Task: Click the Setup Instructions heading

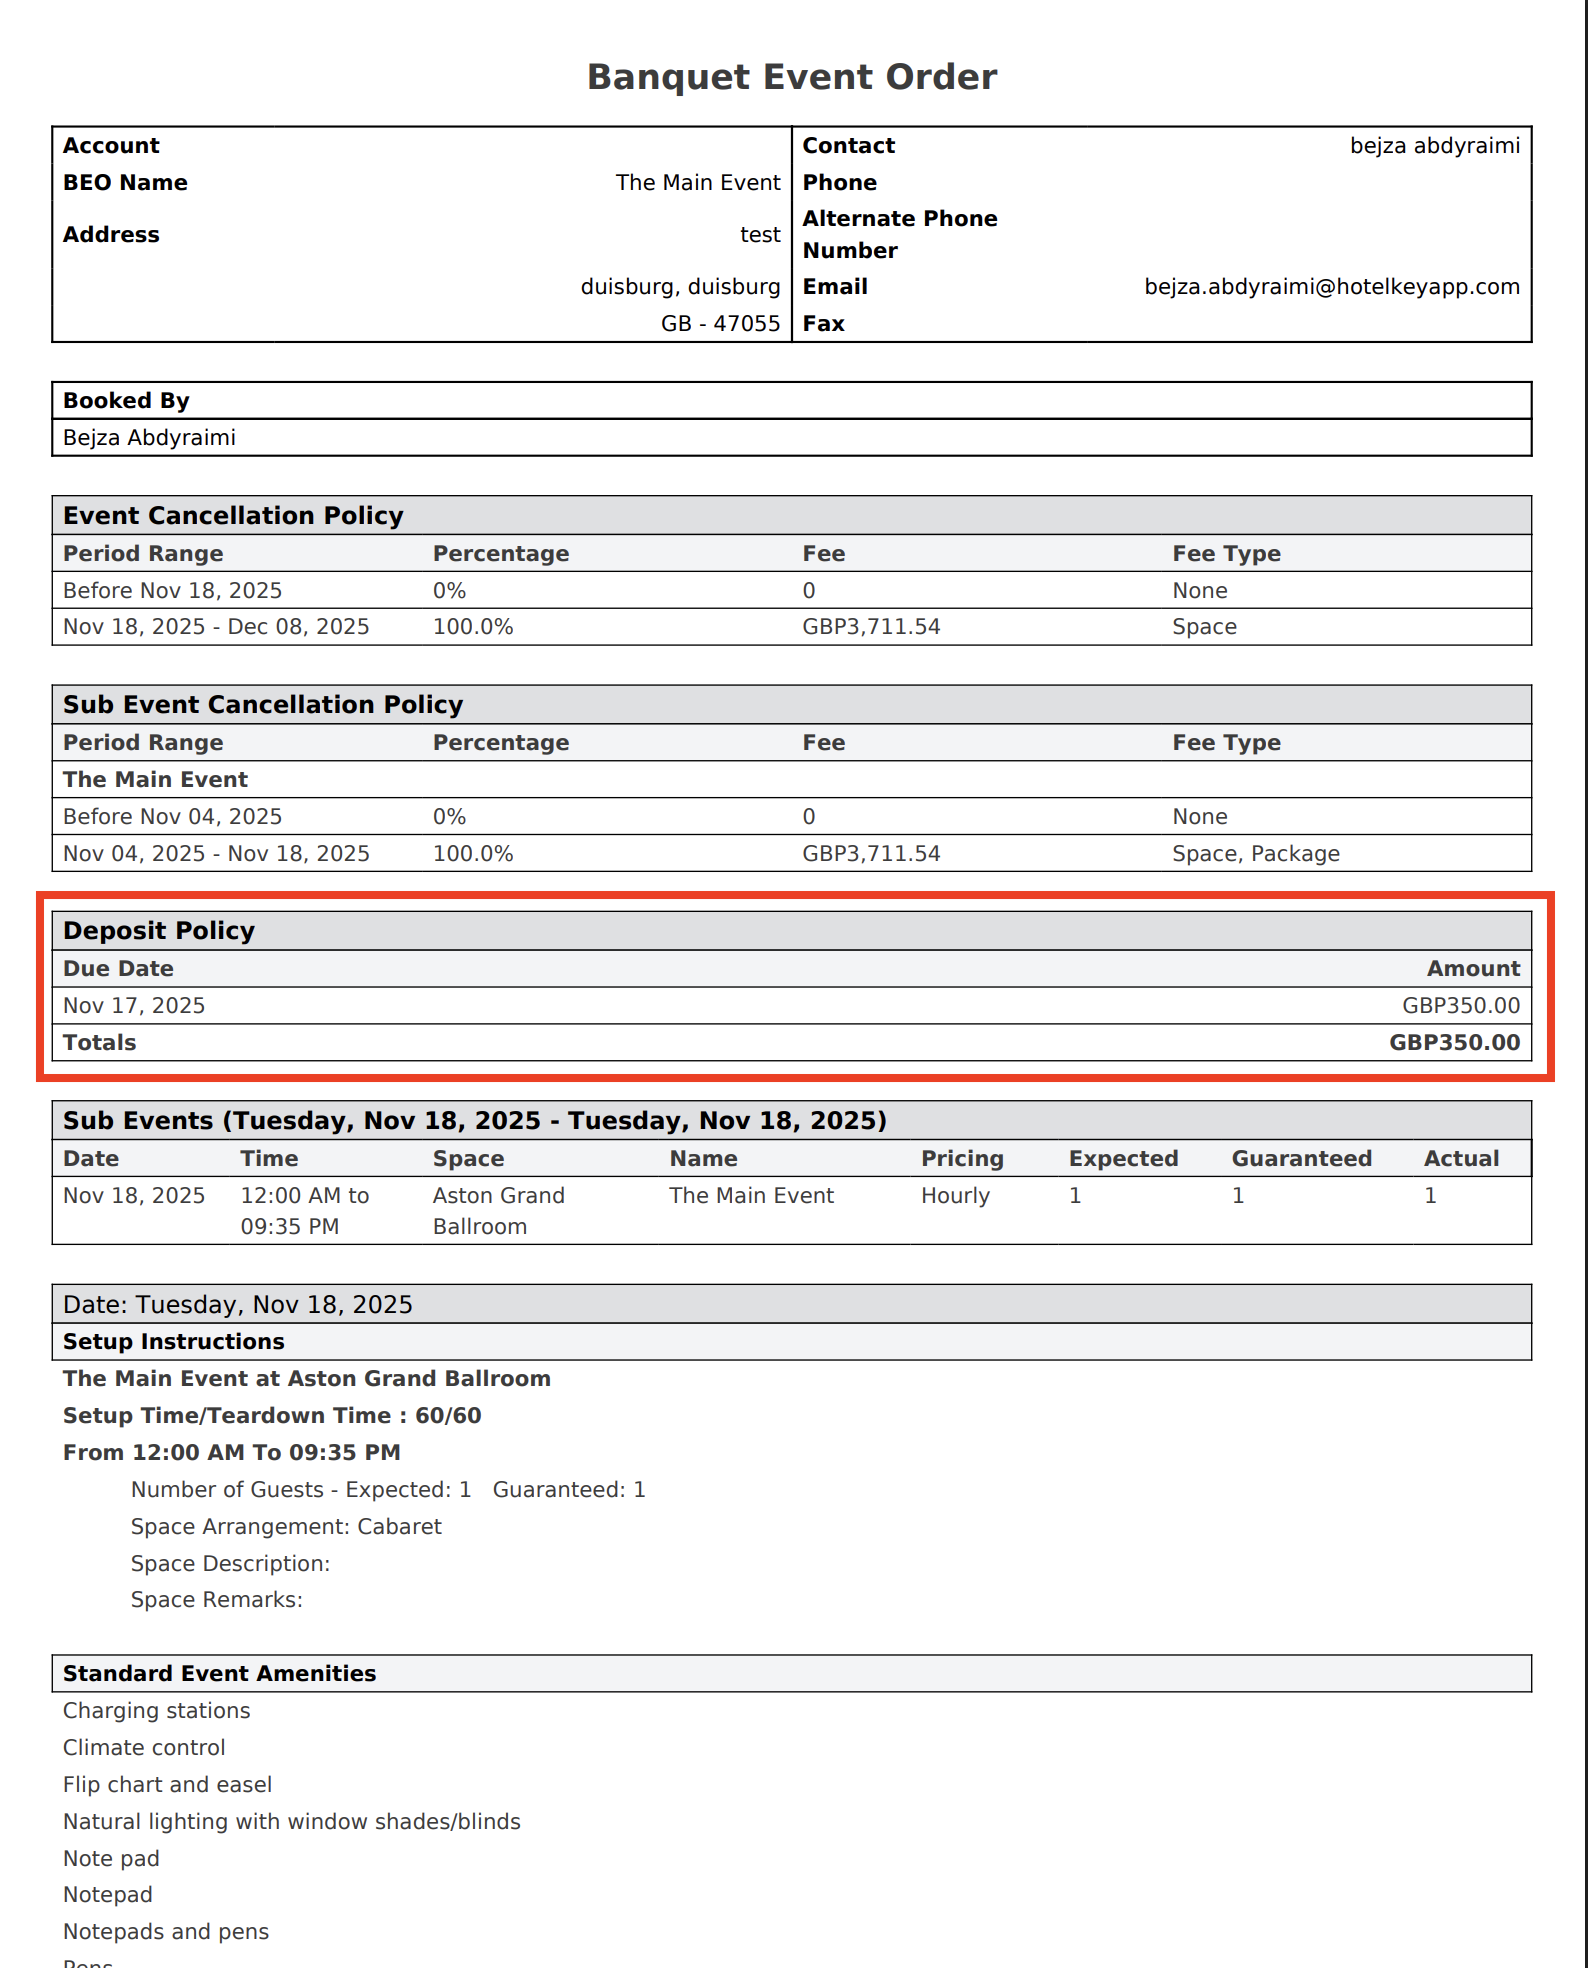Action: click(174, 1342)
